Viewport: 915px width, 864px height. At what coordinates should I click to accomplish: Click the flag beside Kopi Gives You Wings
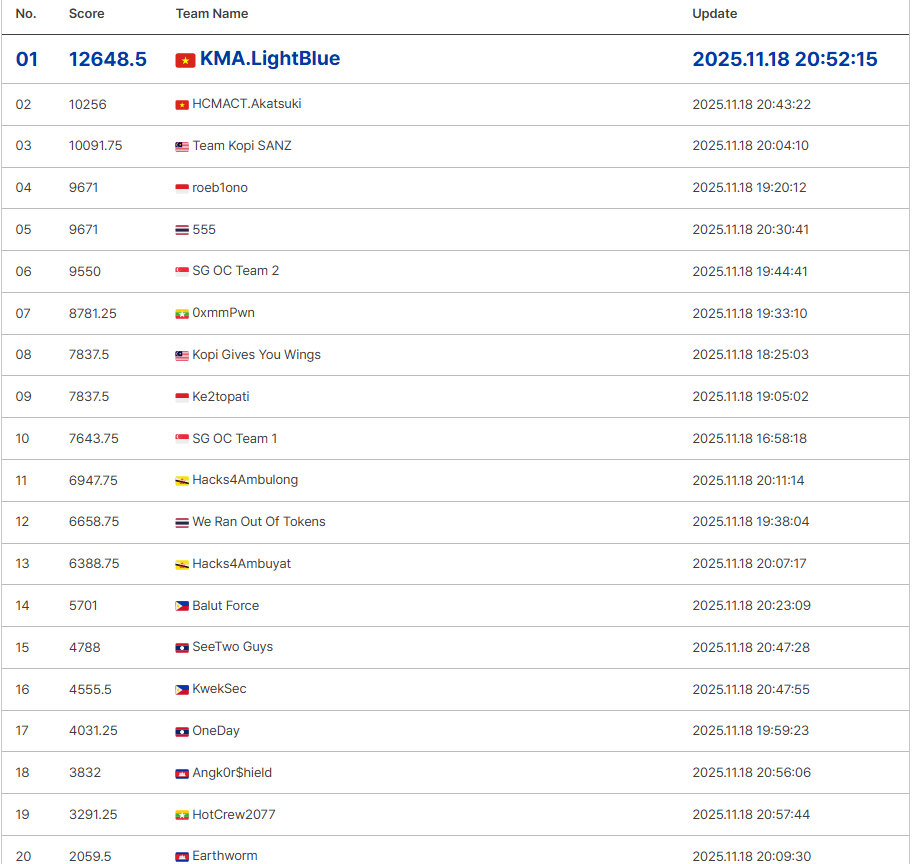182,355
